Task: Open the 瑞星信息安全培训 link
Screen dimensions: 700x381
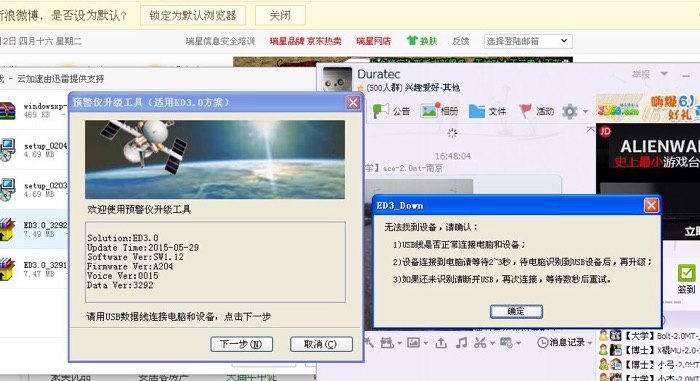Action: pos(220,41)
